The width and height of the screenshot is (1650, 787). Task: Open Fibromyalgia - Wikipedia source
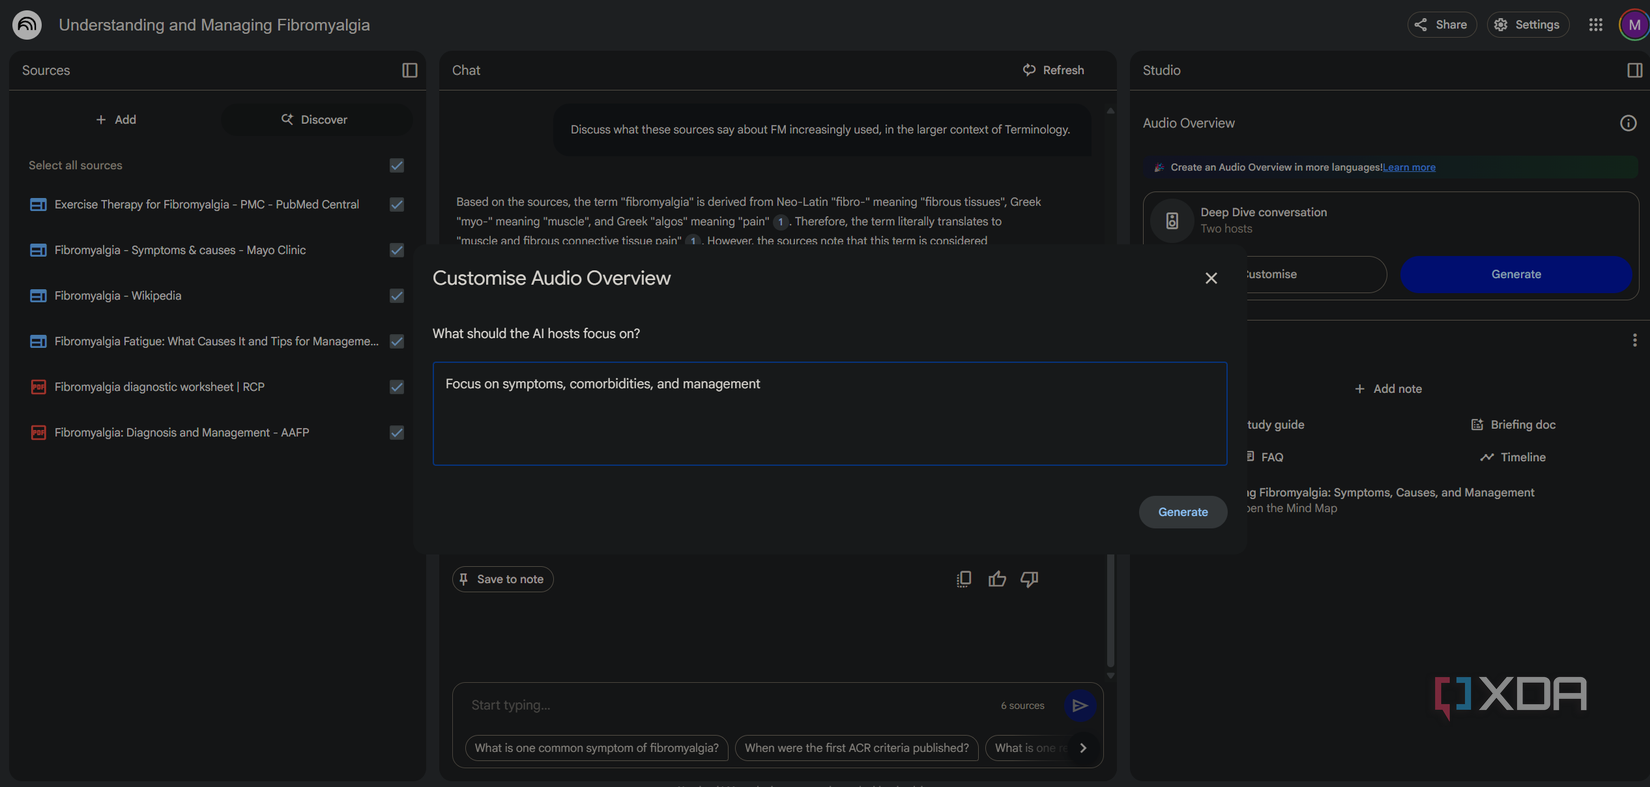[118, 296]
